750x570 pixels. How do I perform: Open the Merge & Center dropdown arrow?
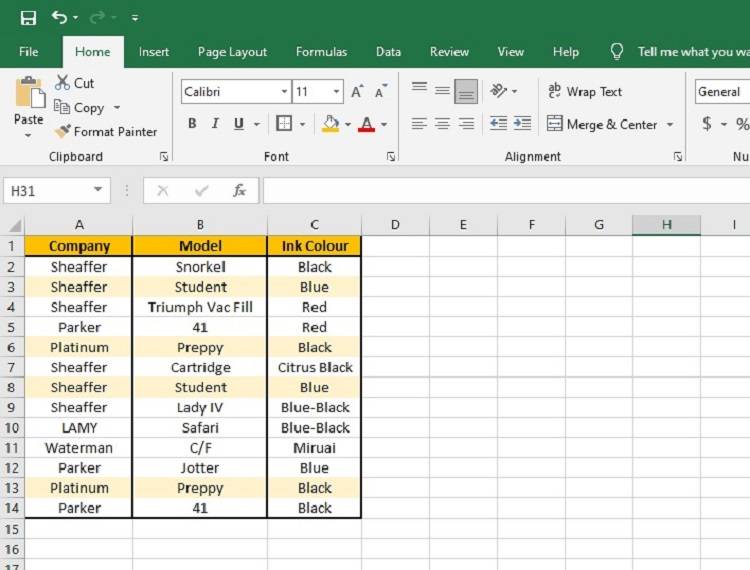(670, 124)
